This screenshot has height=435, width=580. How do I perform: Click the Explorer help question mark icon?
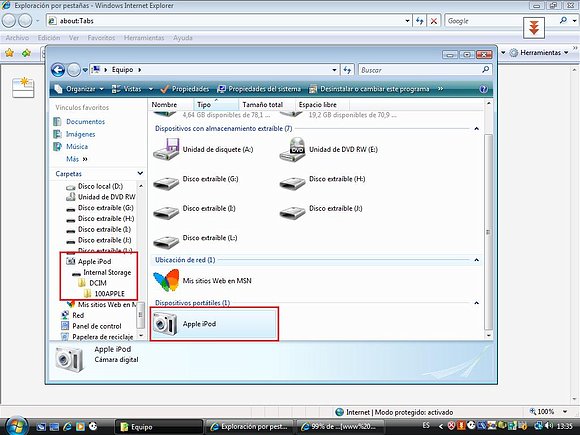483,89
